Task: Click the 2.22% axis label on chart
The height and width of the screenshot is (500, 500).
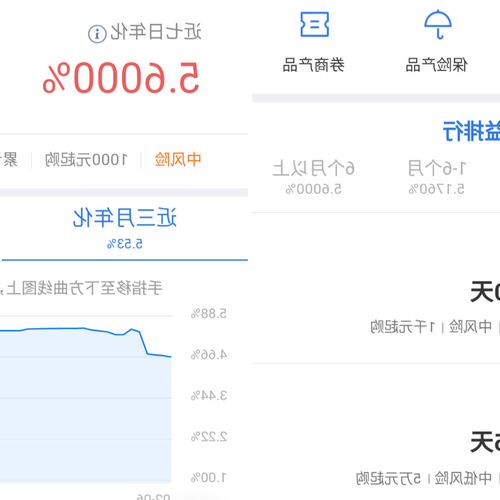Action: coord(209,437)
